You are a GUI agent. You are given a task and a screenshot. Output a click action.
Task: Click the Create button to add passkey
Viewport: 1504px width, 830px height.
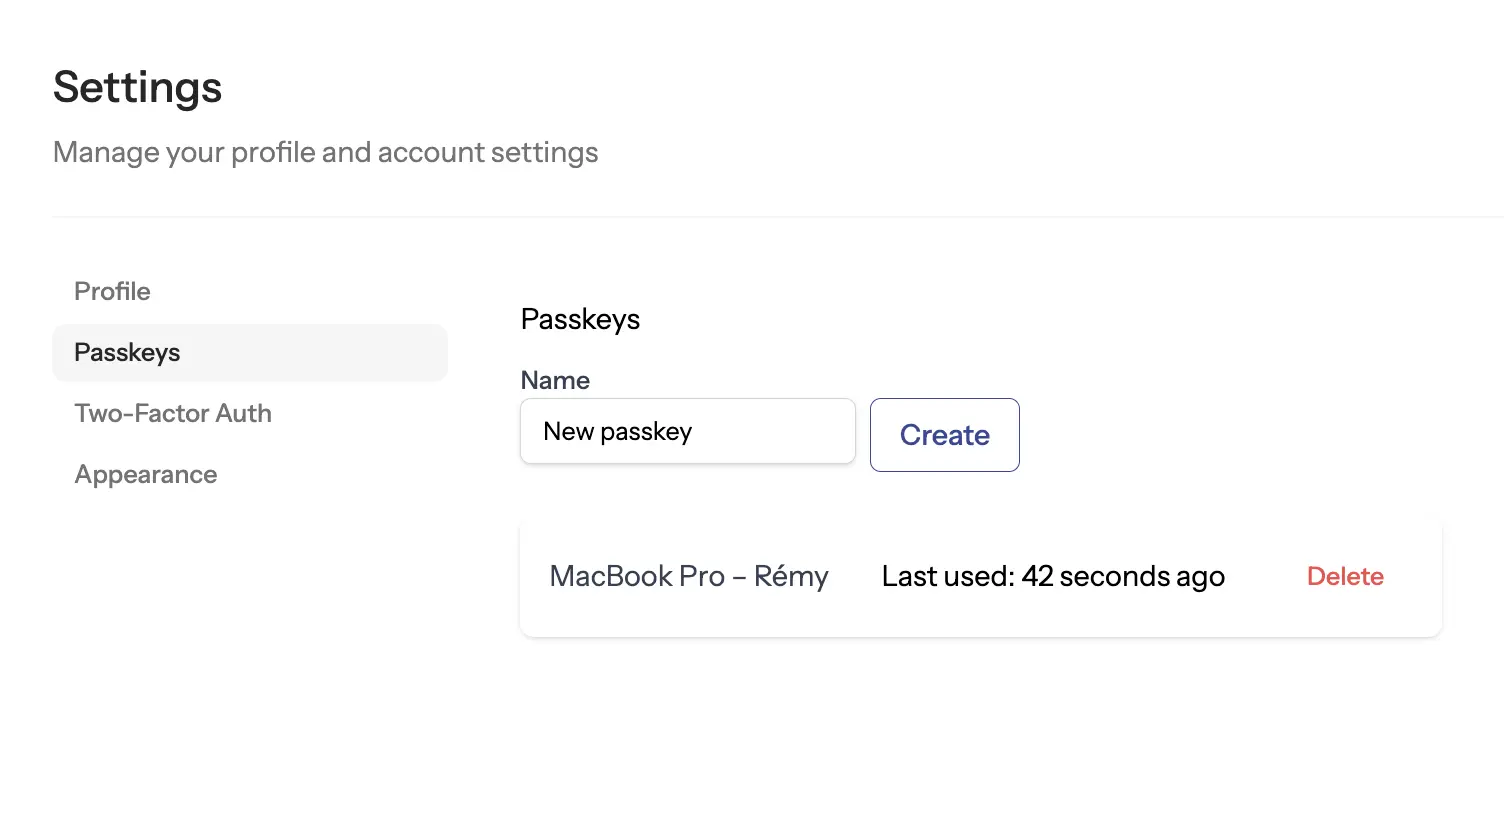944,434
